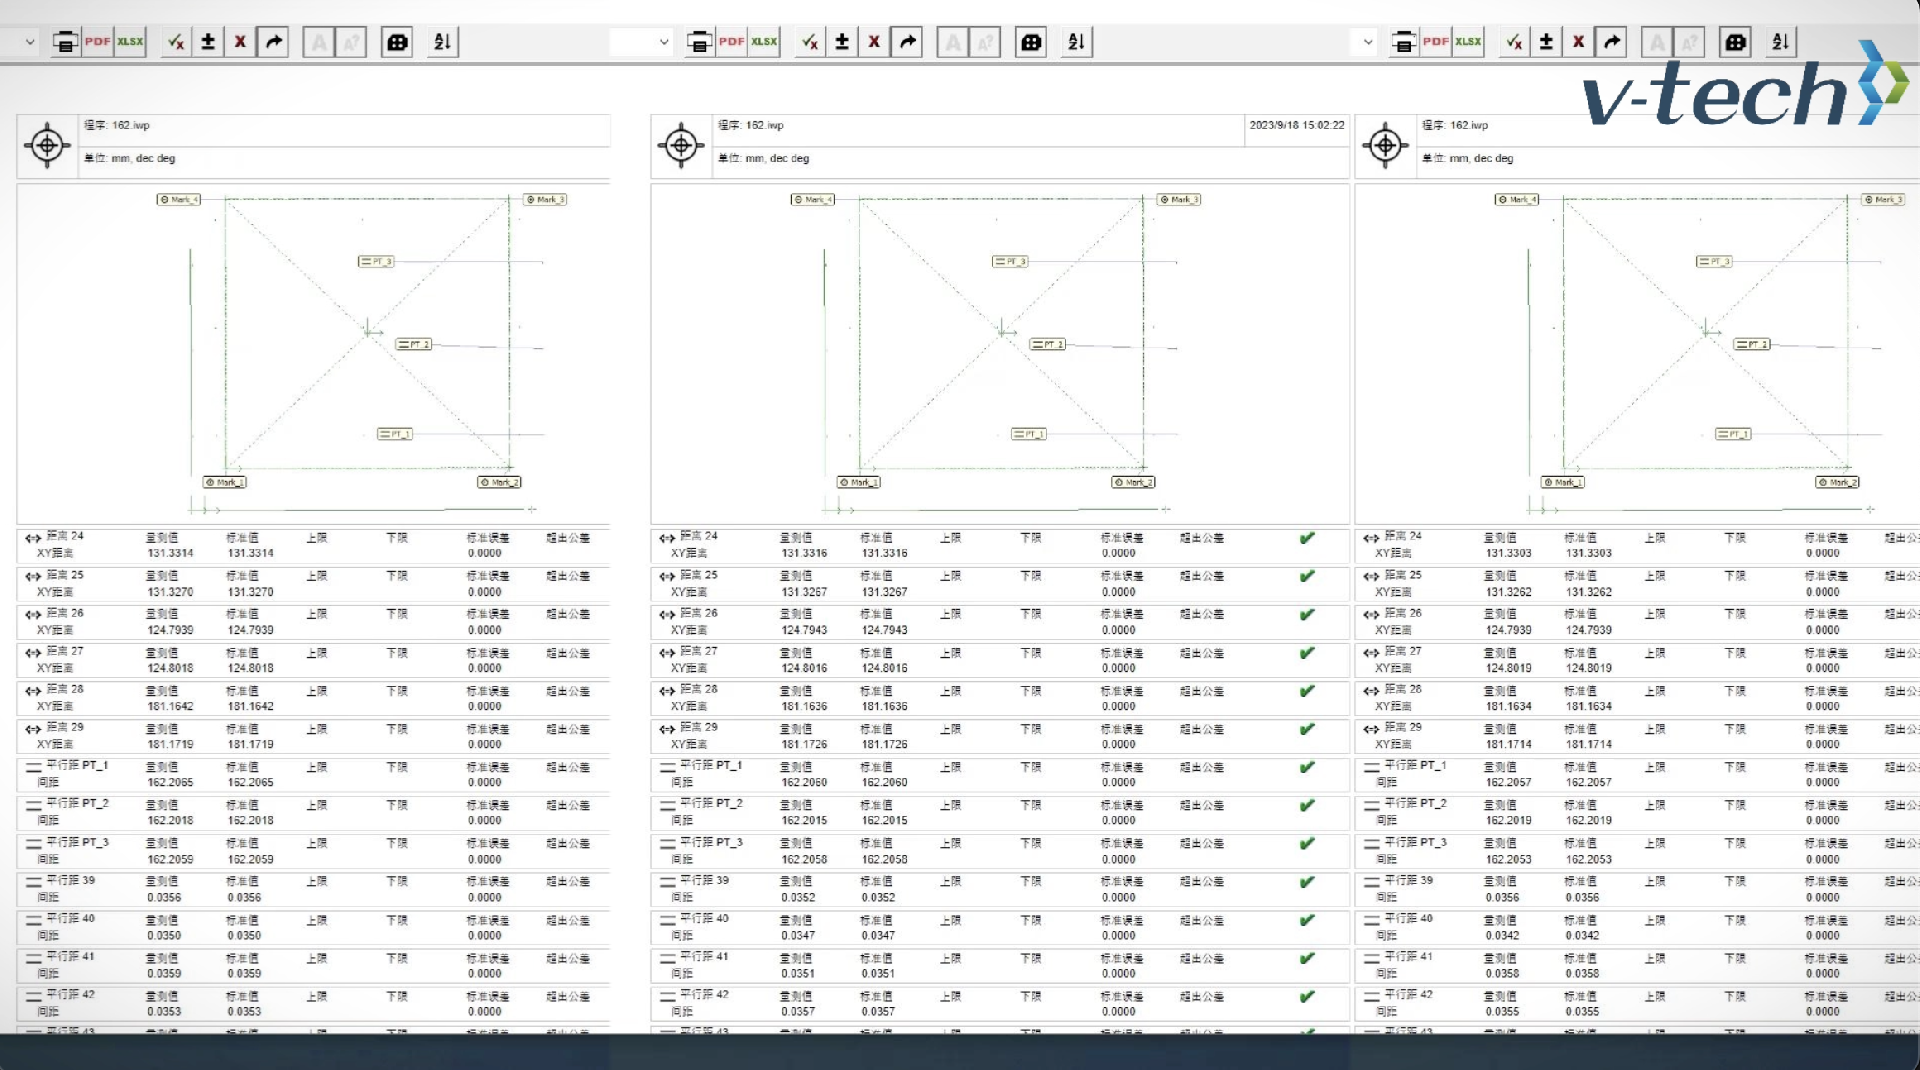Print the report in the middle panel

pos(699,42)
